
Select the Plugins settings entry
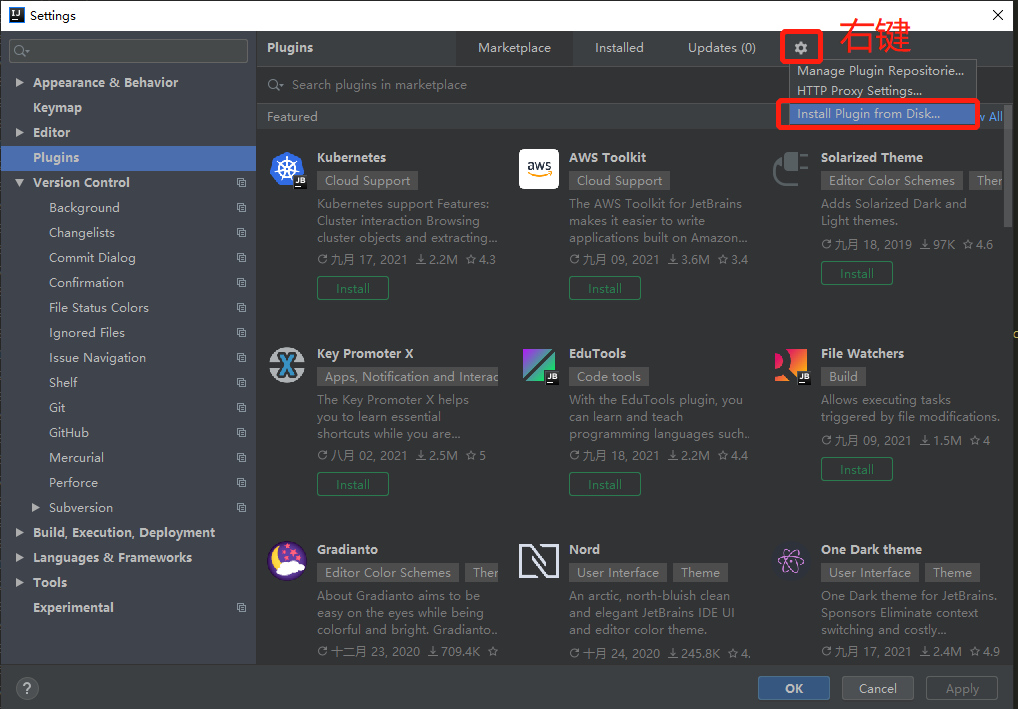pos(129,158)
